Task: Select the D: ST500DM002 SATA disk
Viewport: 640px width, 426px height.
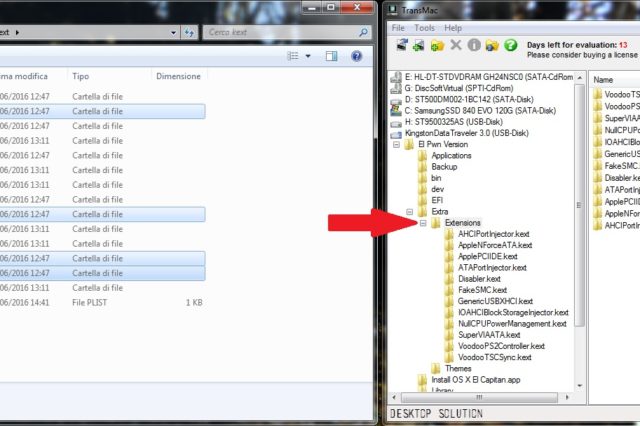Action: tap(469, 100)
